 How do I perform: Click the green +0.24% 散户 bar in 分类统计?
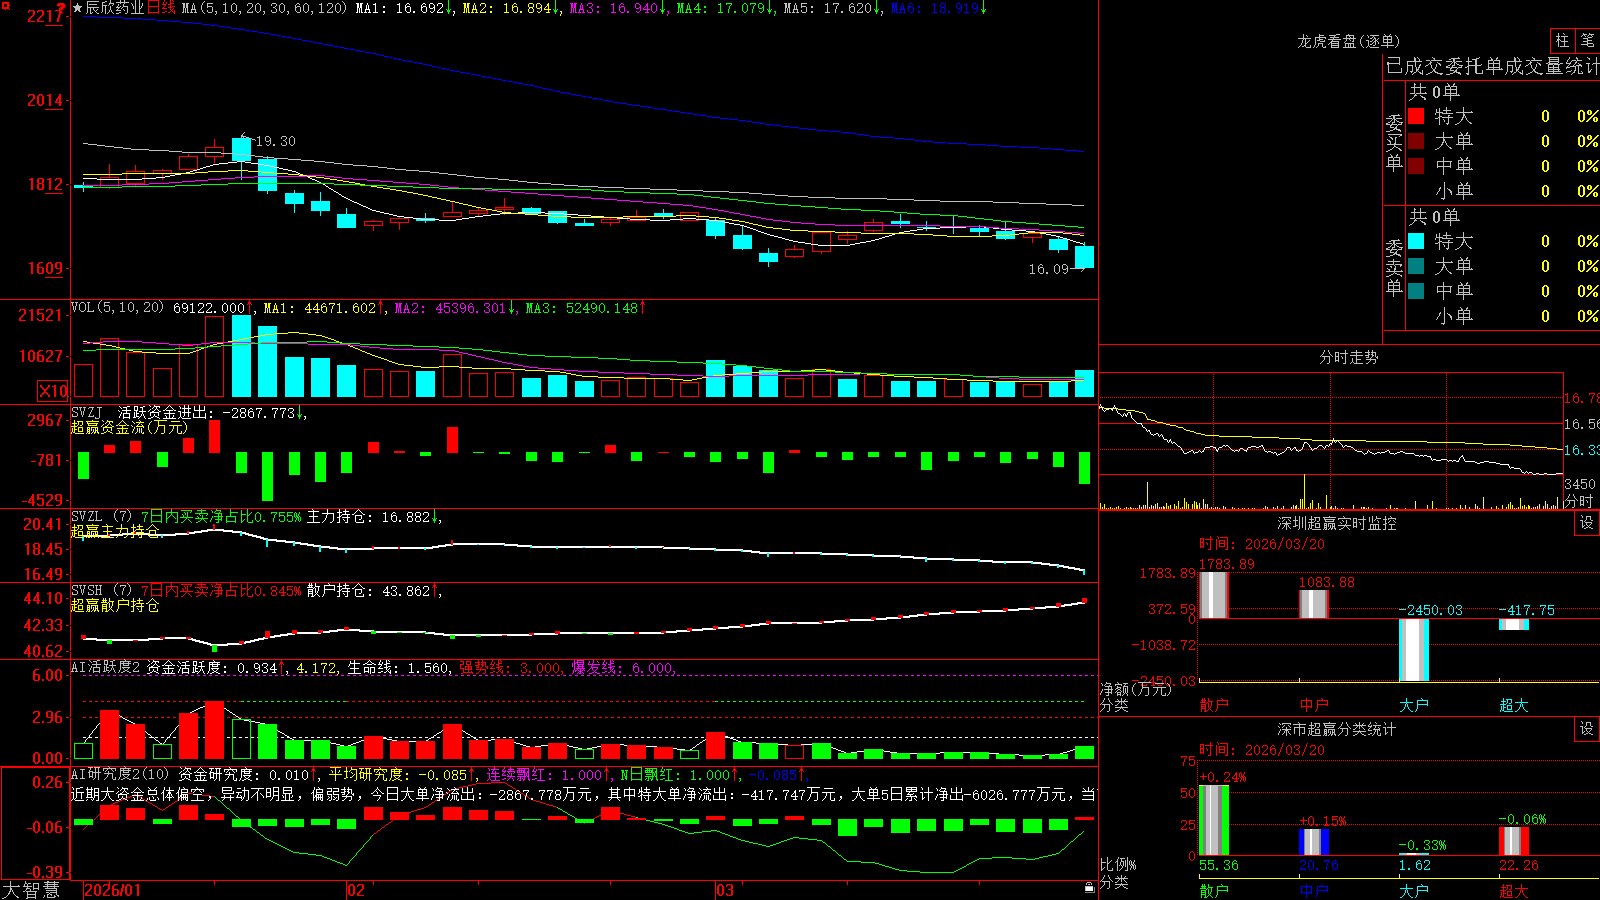click(x=1214, y=821)
